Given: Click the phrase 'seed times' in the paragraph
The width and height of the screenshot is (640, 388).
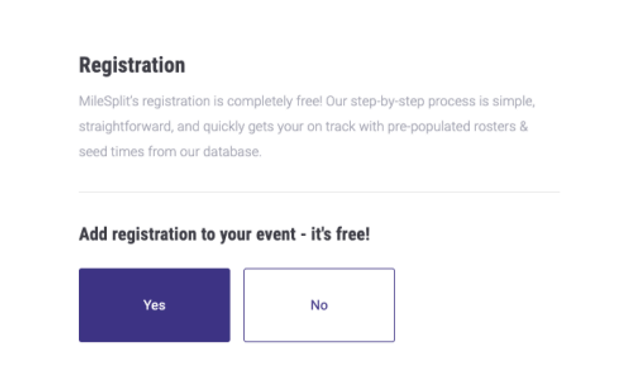Looking at the screenshot, I should 111,152.
